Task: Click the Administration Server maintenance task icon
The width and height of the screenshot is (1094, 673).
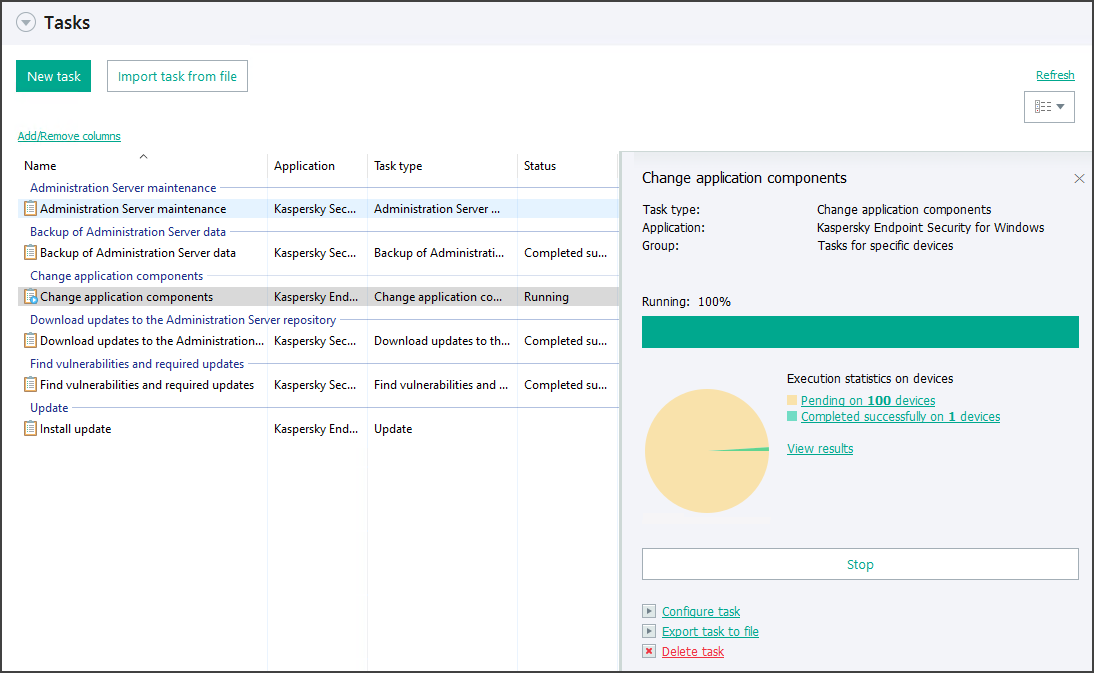Action: click(30, 209)
